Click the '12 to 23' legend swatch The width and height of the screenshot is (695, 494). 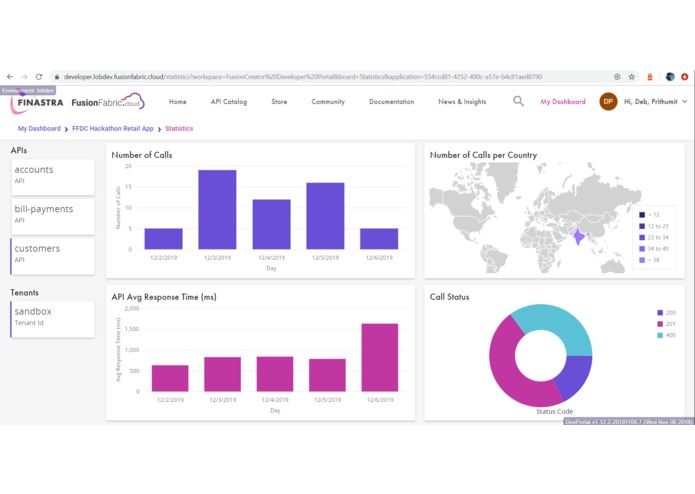[642, 226]
